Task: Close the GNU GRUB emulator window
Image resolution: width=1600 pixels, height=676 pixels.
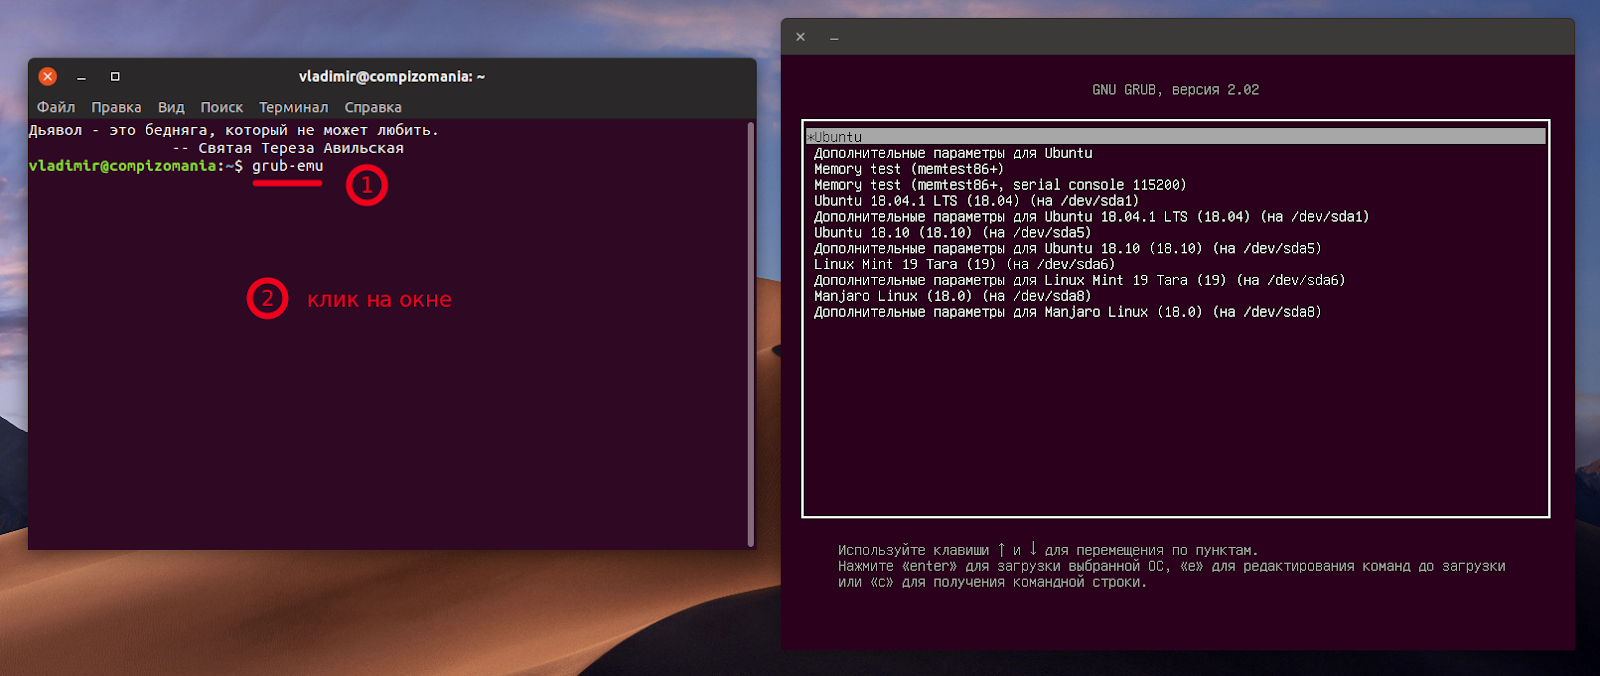Action: [800, 37]
